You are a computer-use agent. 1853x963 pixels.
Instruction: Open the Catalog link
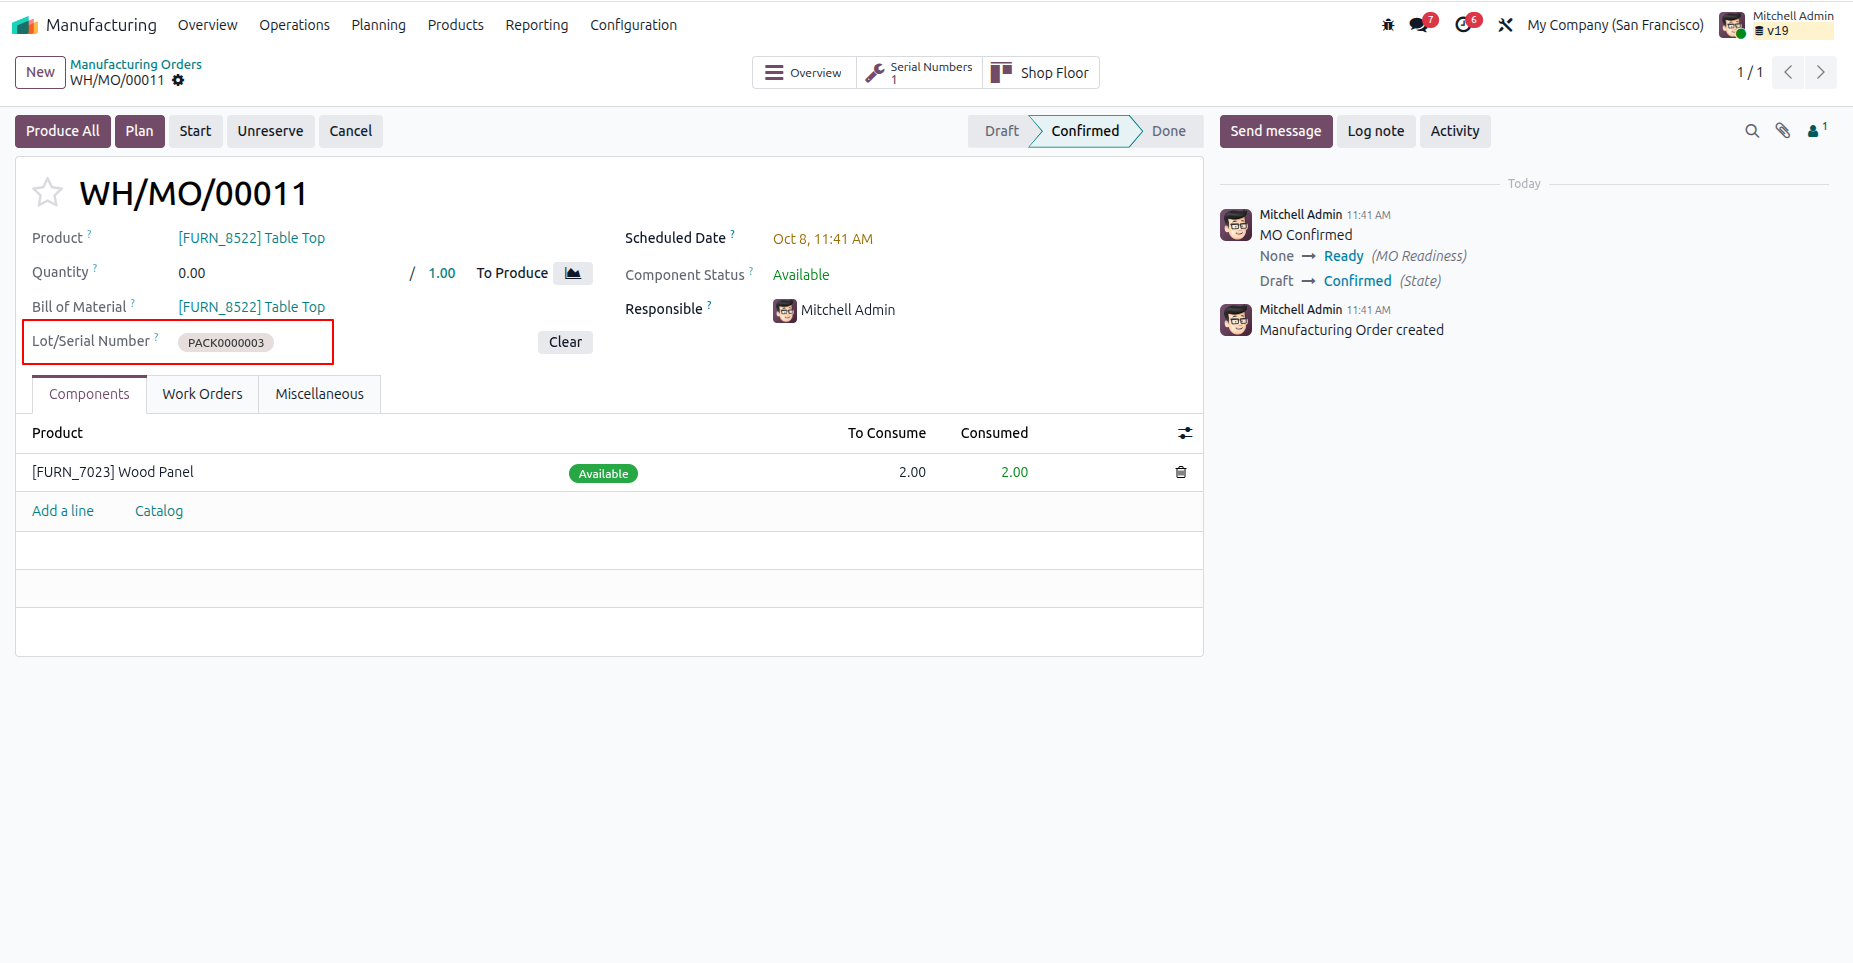pos(159,511)
